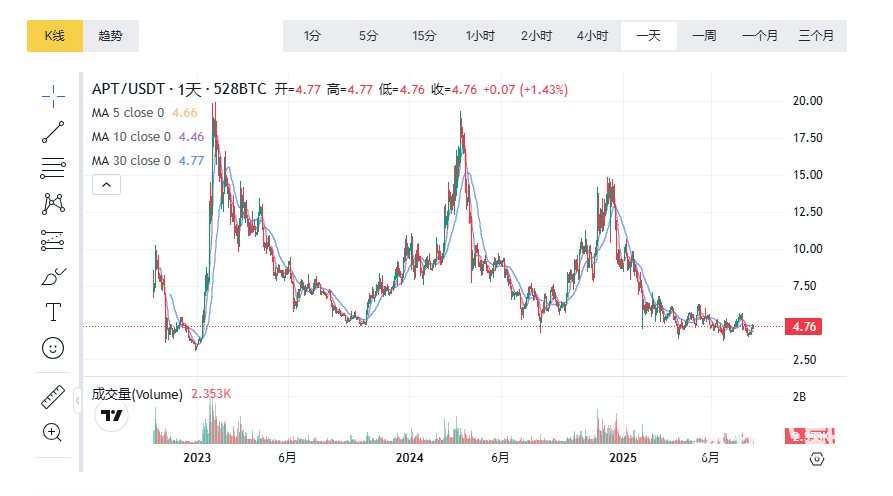
Task: Select the brush drawing tool
Action: [53, 276]
